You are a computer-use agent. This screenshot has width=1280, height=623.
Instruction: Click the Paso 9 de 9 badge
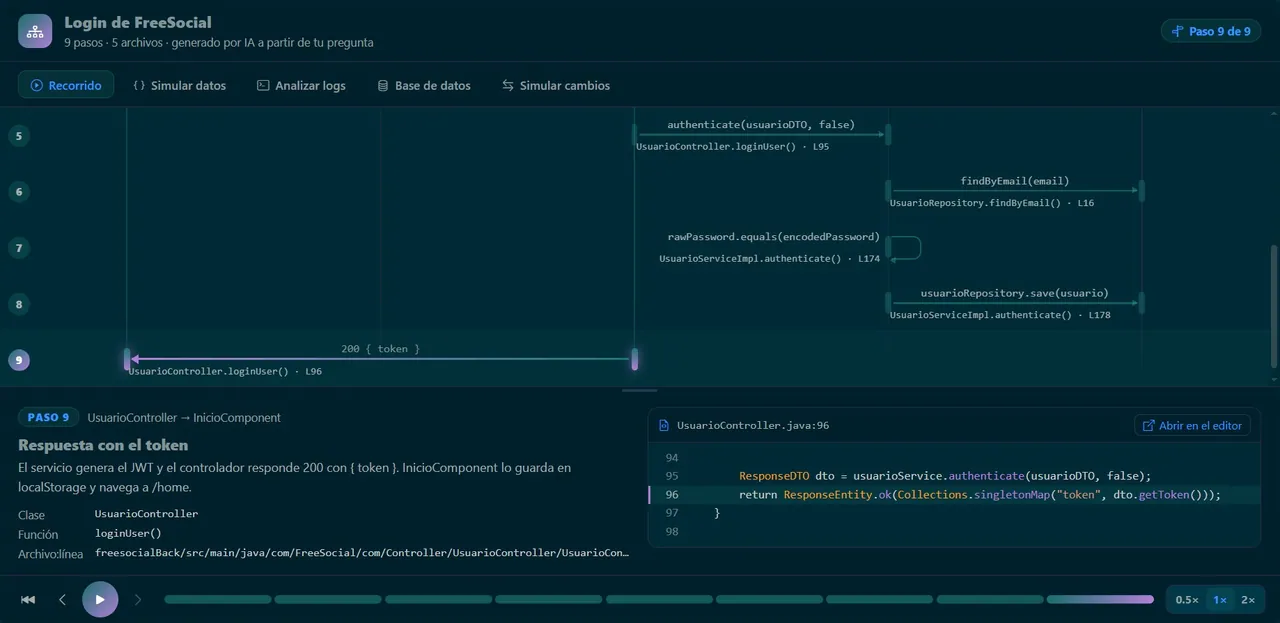tap(1210, 31)
